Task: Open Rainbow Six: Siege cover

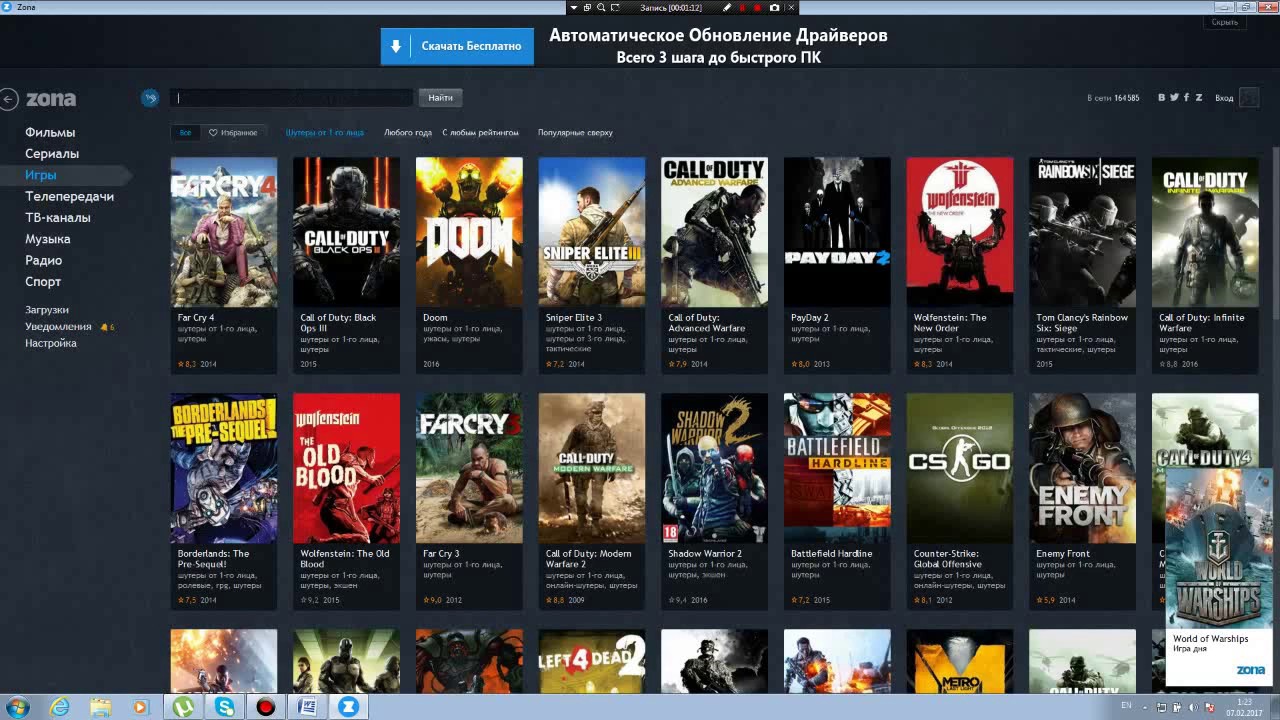Action: click(x=1082, y=232)
